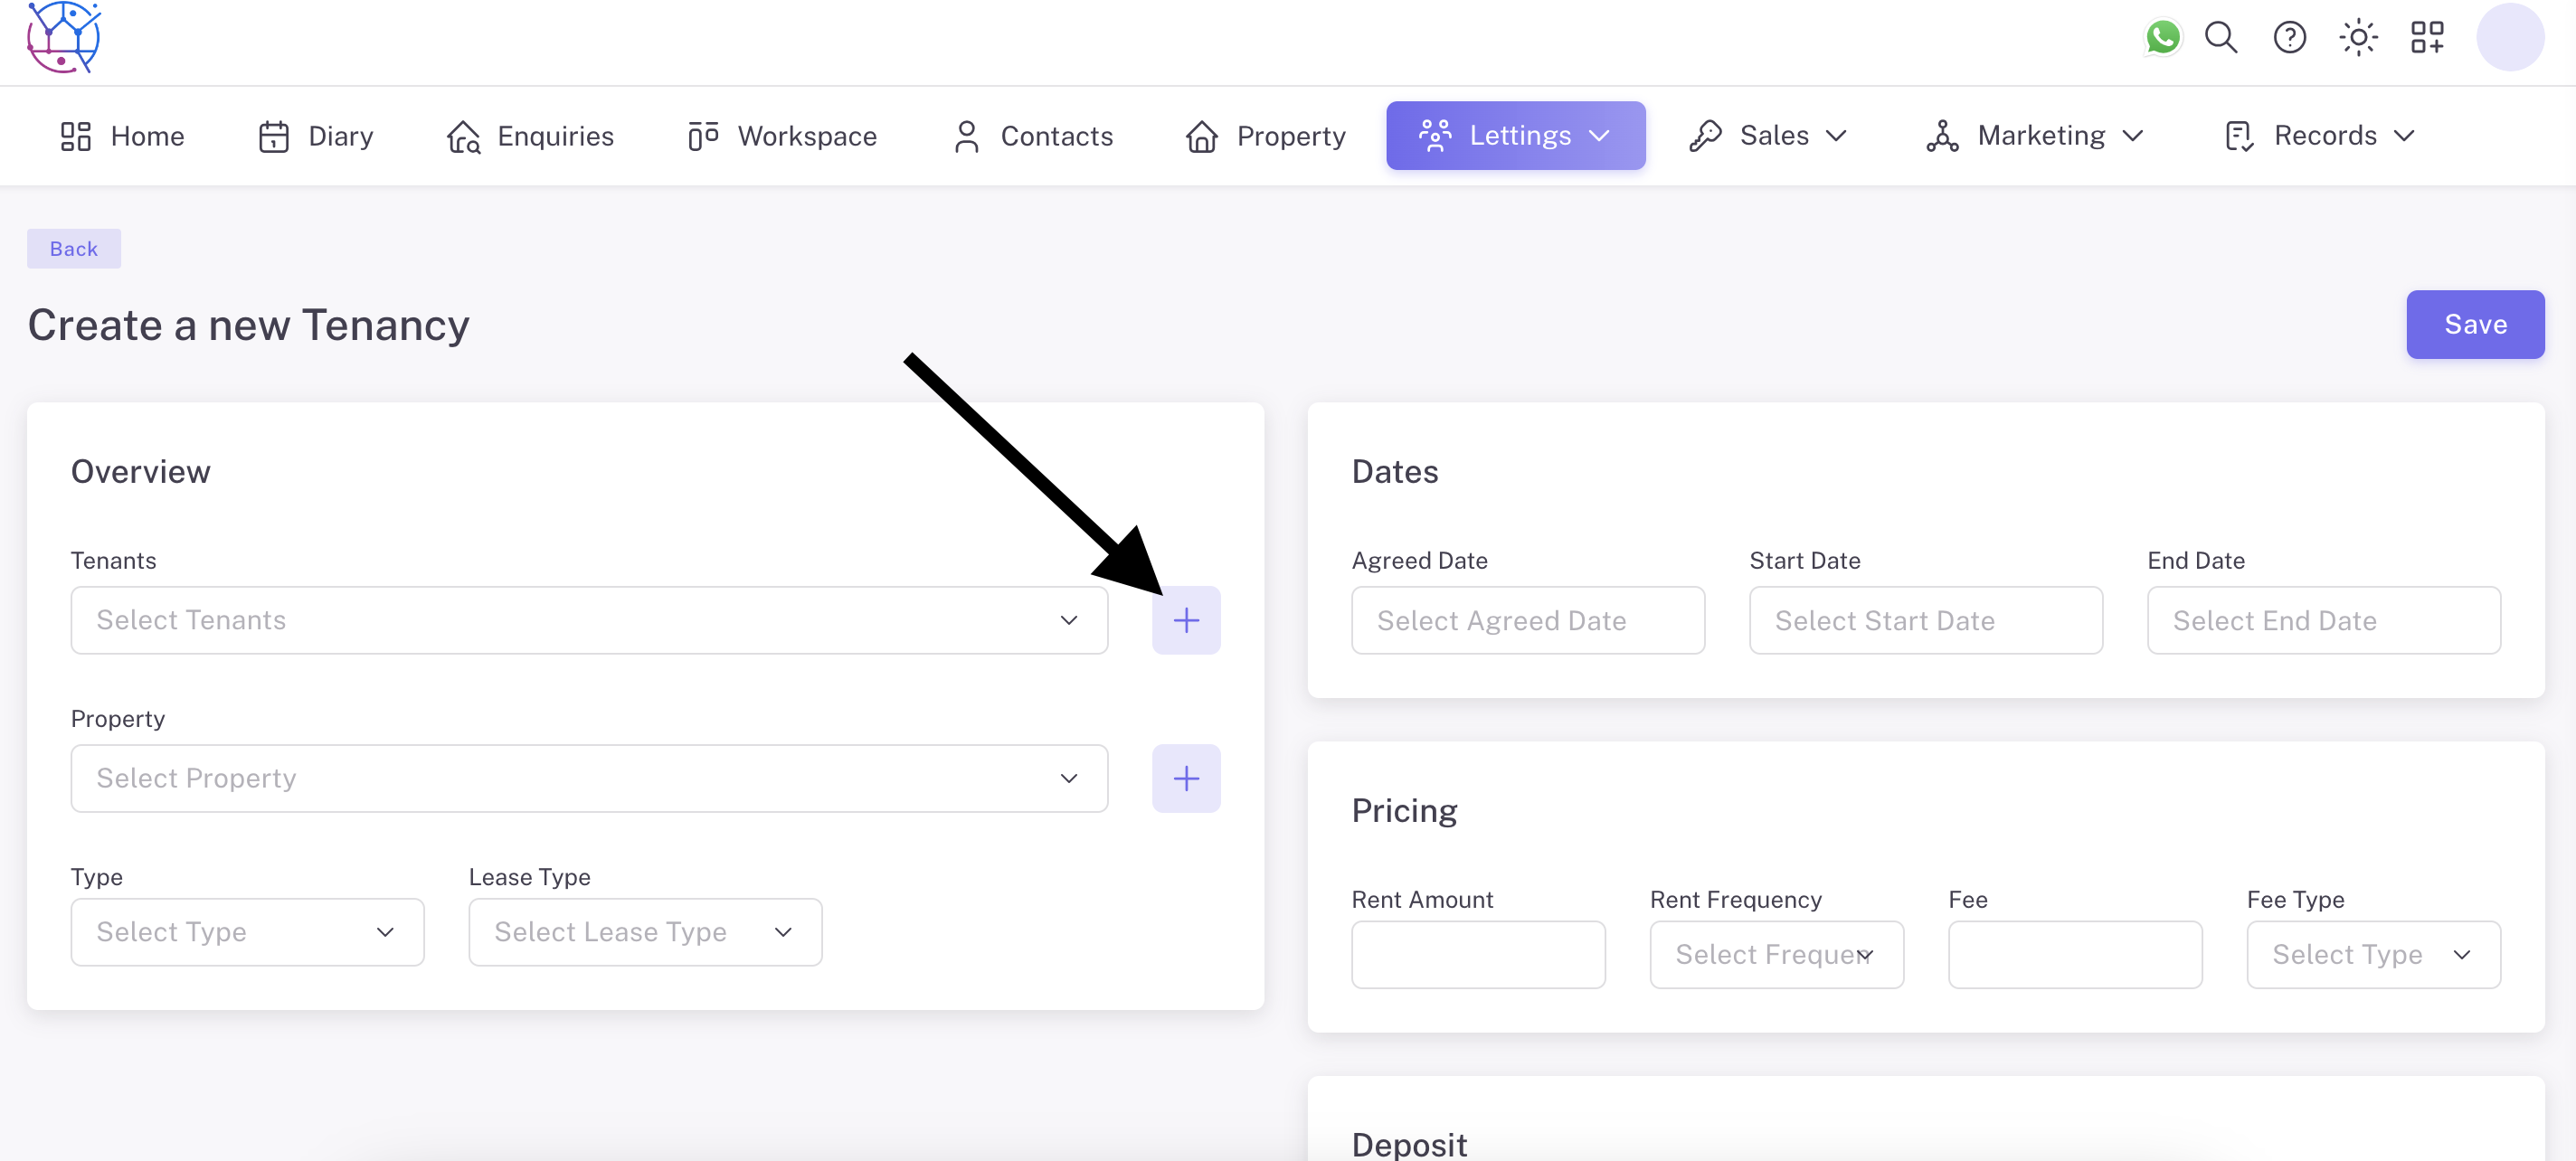Click the search magnifier icon
Viewport: 2576px width, 1161px height.
(x=2221, y=38)
